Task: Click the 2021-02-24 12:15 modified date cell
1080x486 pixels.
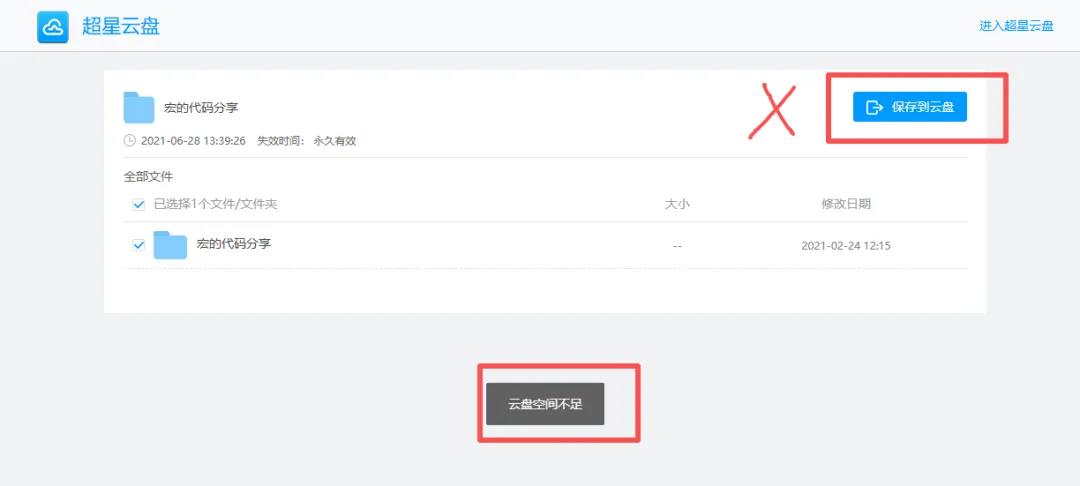Action: pos(846,245)
